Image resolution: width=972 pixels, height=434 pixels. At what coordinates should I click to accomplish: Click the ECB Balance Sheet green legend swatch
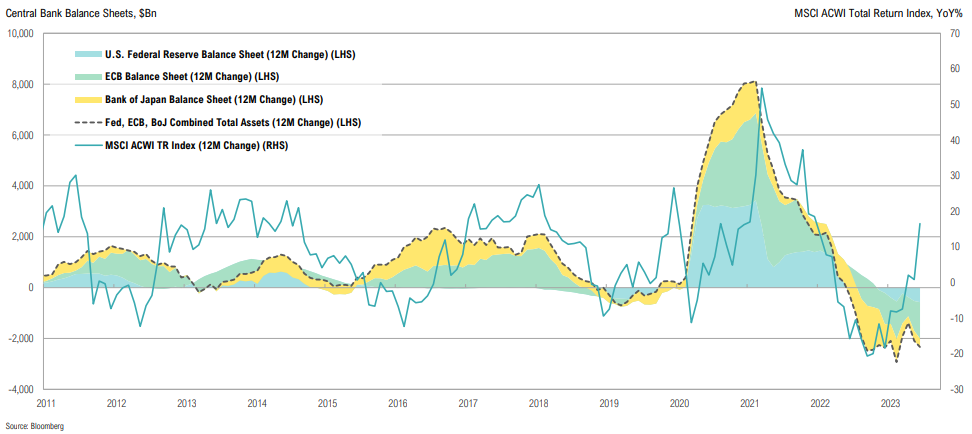pyautogui.click(x=87, y=76)
